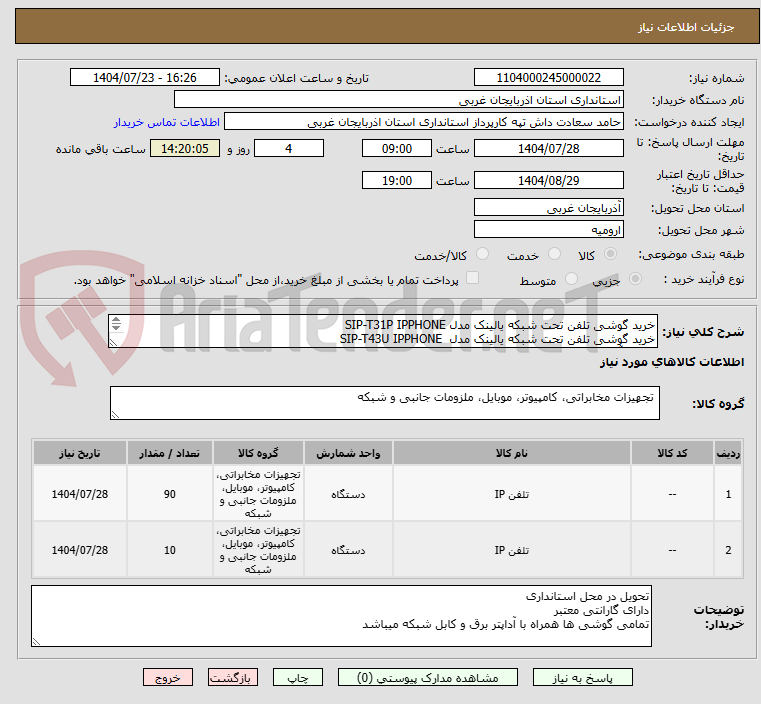Click row number 1 cell
This screenshot has width=761, height=704.
pyautogui.click(x=728, y=494)
